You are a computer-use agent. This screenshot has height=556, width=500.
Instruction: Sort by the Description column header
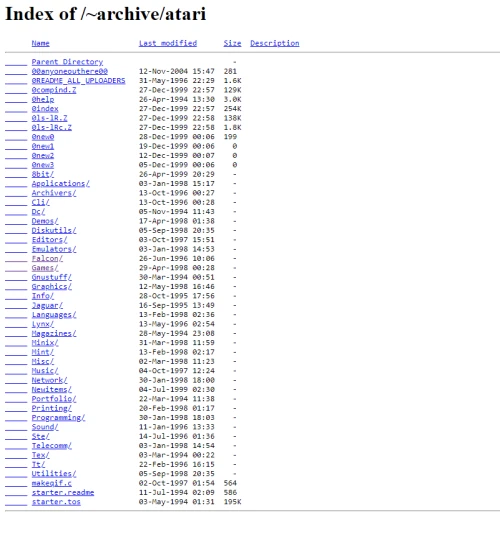(x=275, y=43)
